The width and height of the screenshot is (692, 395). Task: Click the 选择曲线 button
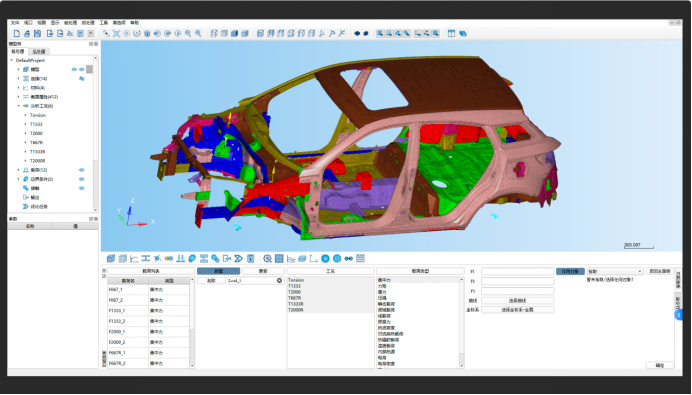[518, 301]
